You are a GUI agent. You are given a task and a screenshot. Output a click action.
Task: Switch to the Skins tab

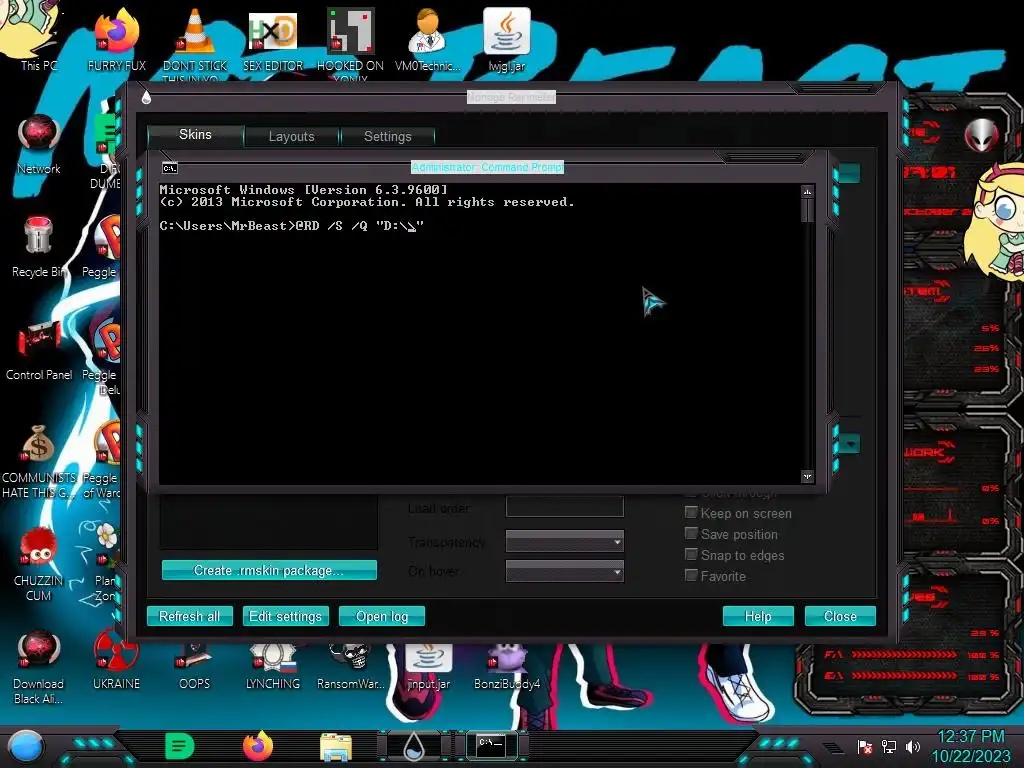(195, 135)
